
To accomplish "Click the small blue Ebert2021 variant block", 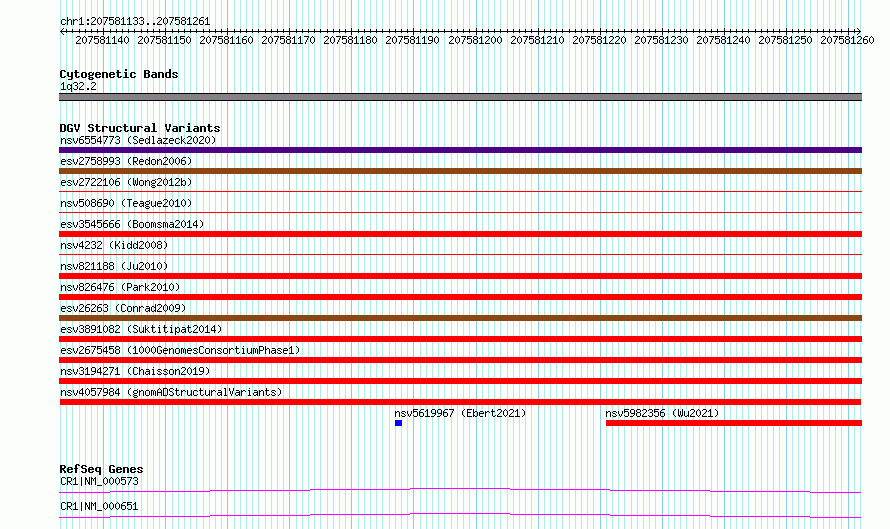I will 398,423.
